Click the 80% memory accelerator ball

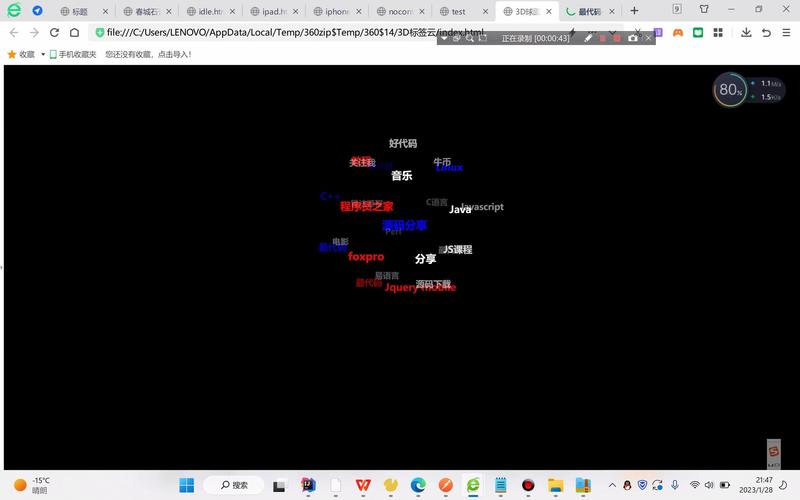(730, 90)
